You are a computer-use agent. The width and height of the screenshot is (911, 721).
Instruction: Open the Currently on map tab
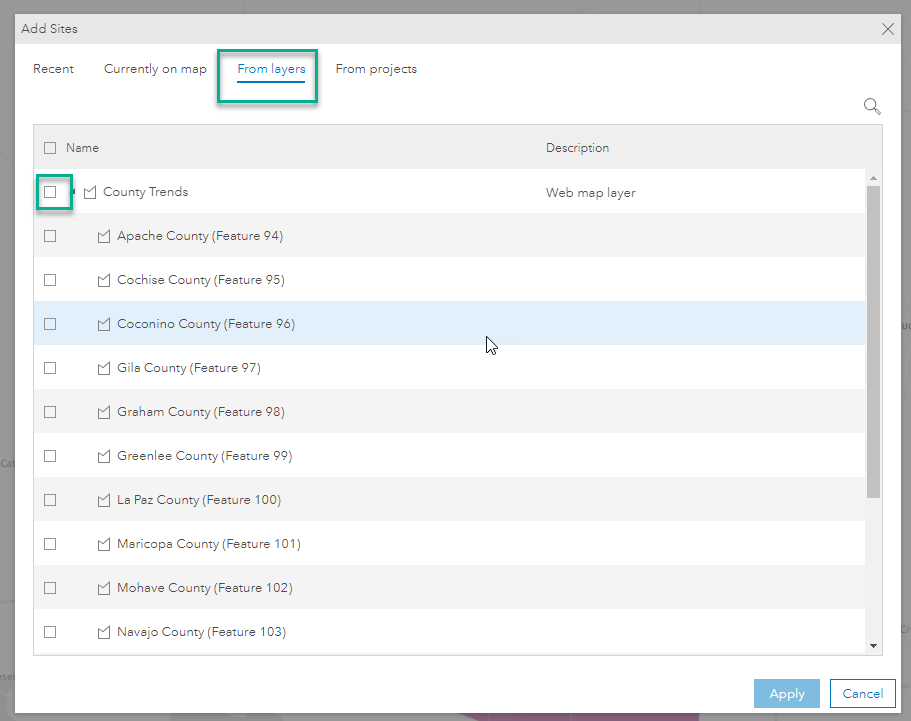[155, 69]
